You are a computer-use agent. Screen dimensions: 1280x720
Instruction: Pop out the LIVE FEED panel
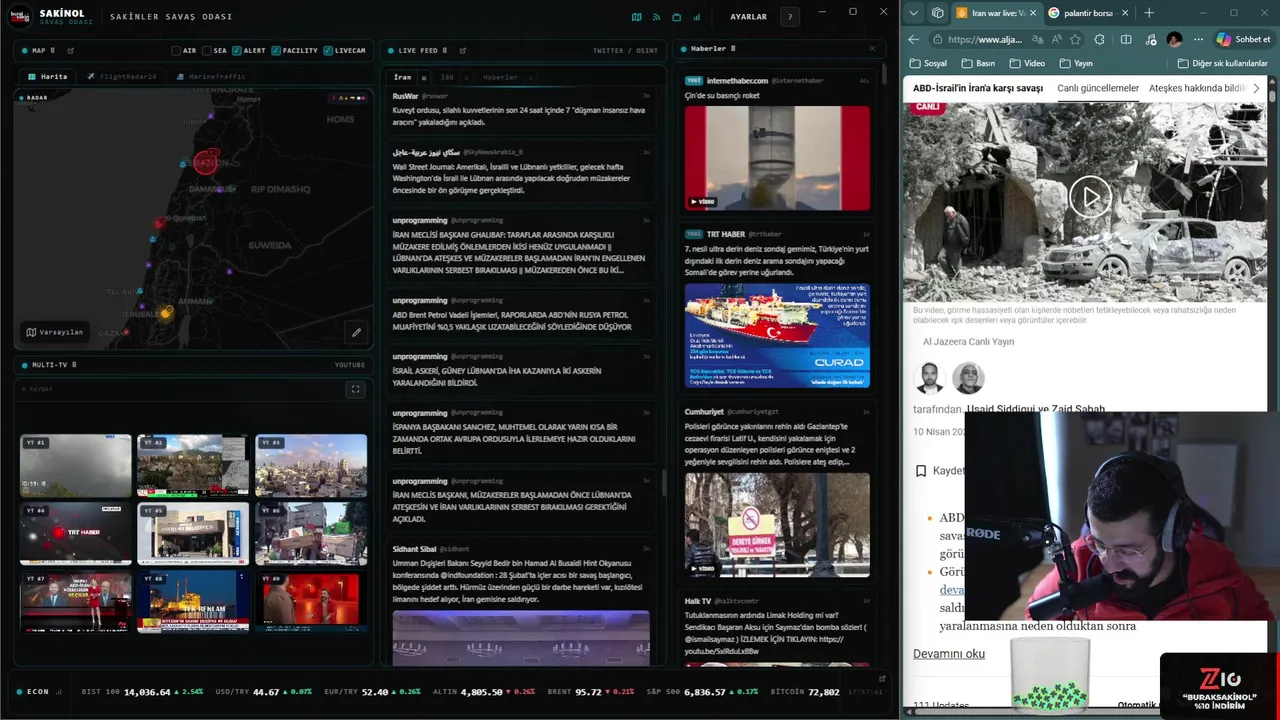pyautogui.click(x=462, y=50)
